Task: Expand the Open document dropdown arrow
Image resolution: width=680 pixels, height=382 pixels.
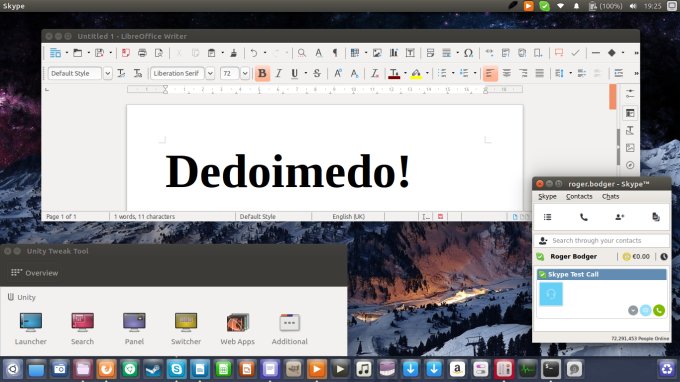Action: [88, 53]
